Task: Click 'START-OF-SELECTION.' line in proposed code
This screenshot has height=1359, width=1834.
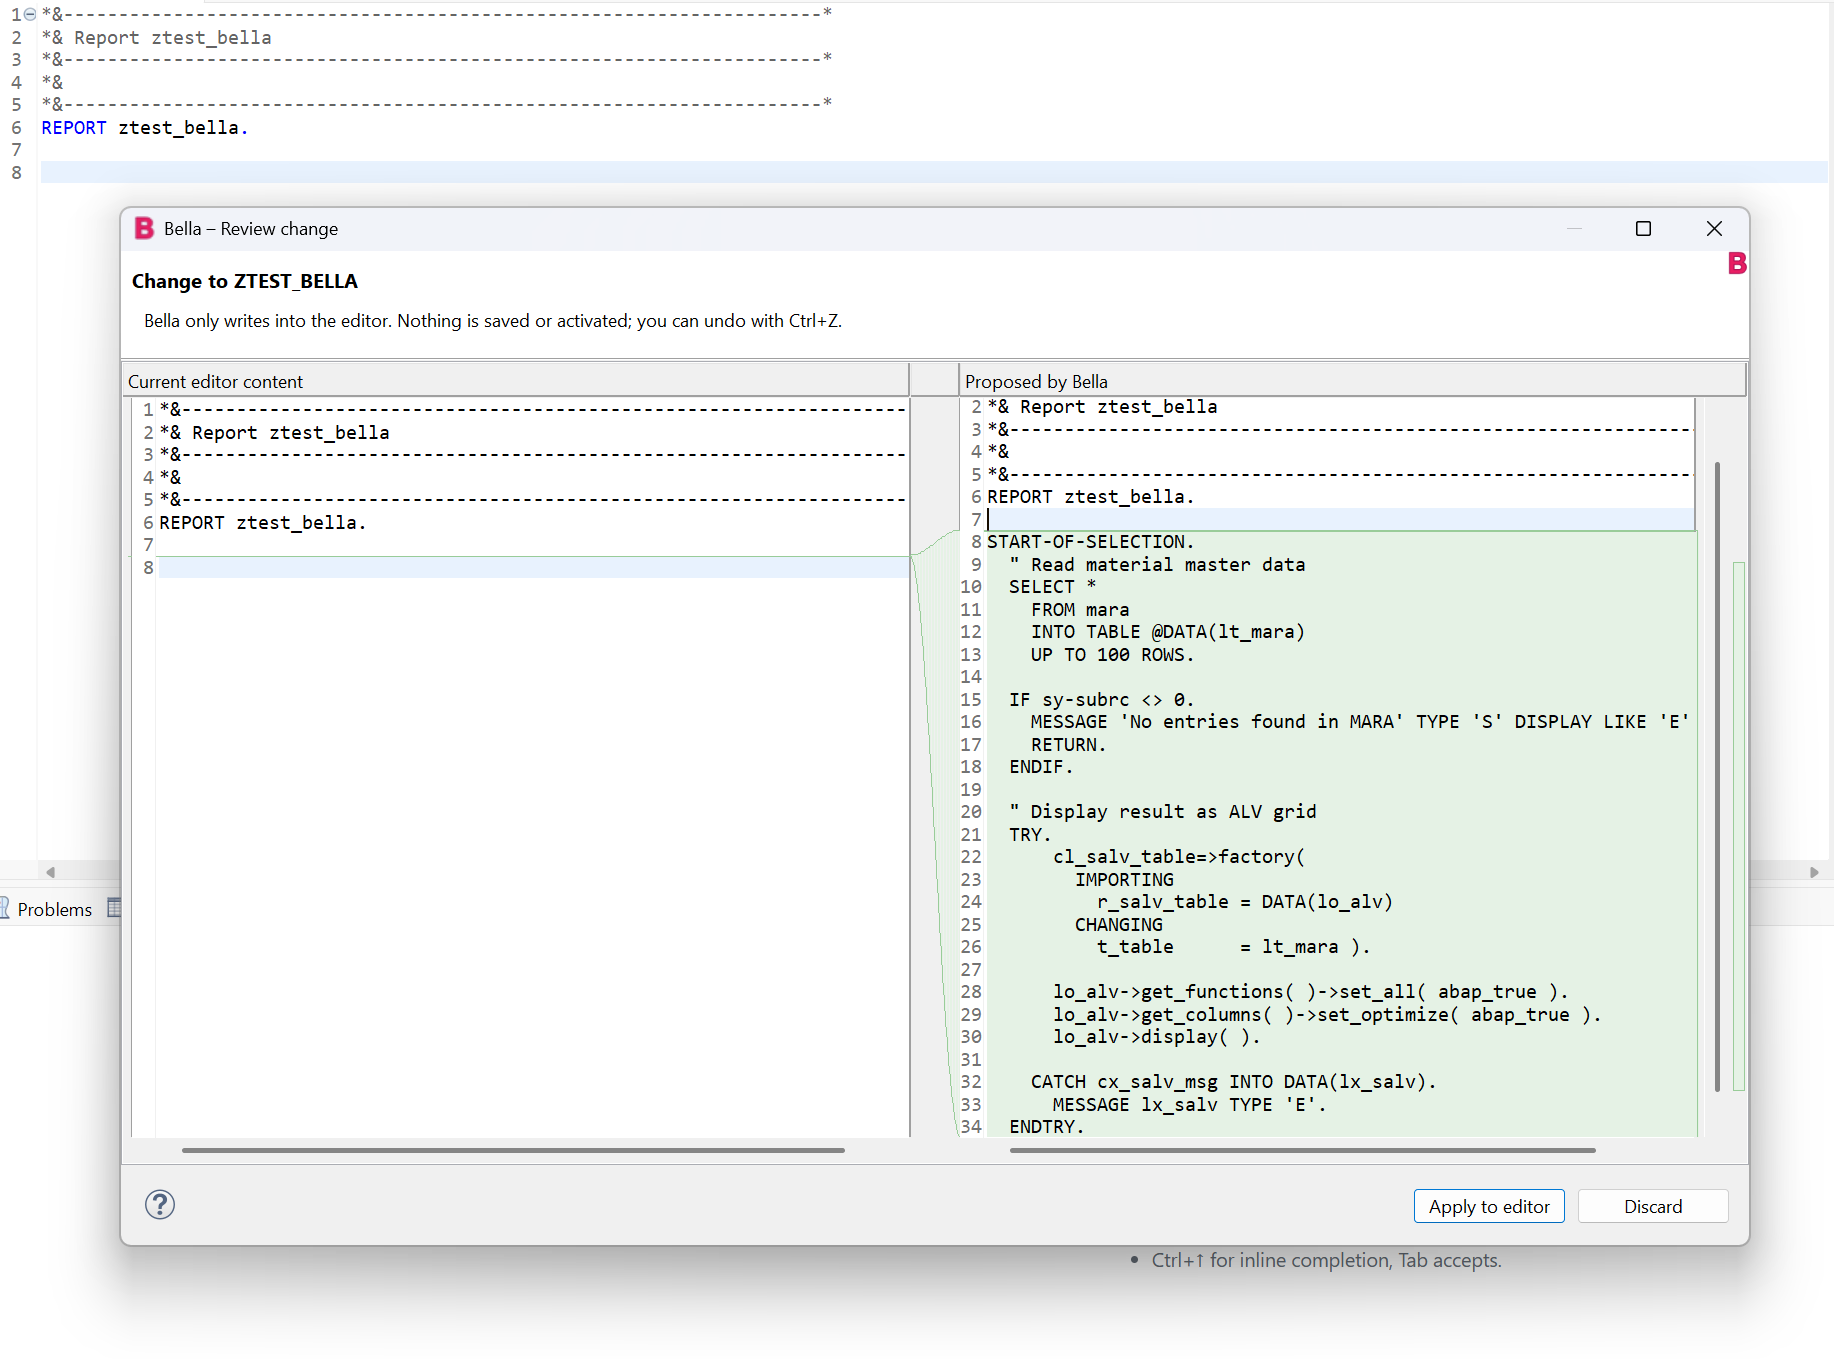Action: (1090, 542)
